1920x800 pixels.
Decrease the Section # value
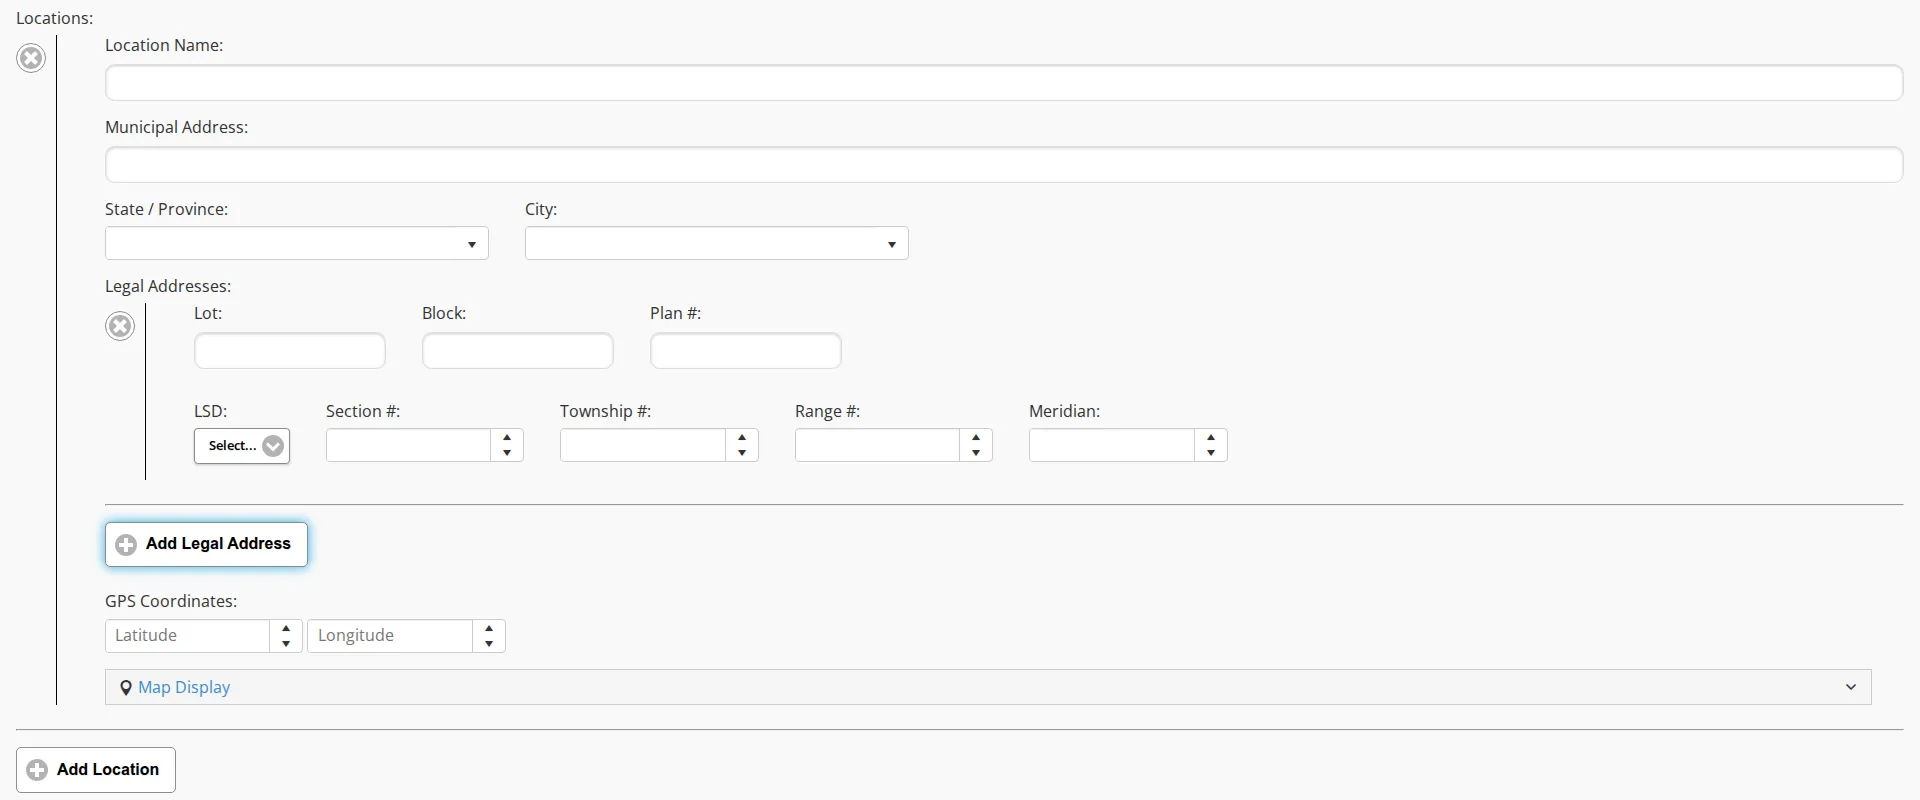507,453
